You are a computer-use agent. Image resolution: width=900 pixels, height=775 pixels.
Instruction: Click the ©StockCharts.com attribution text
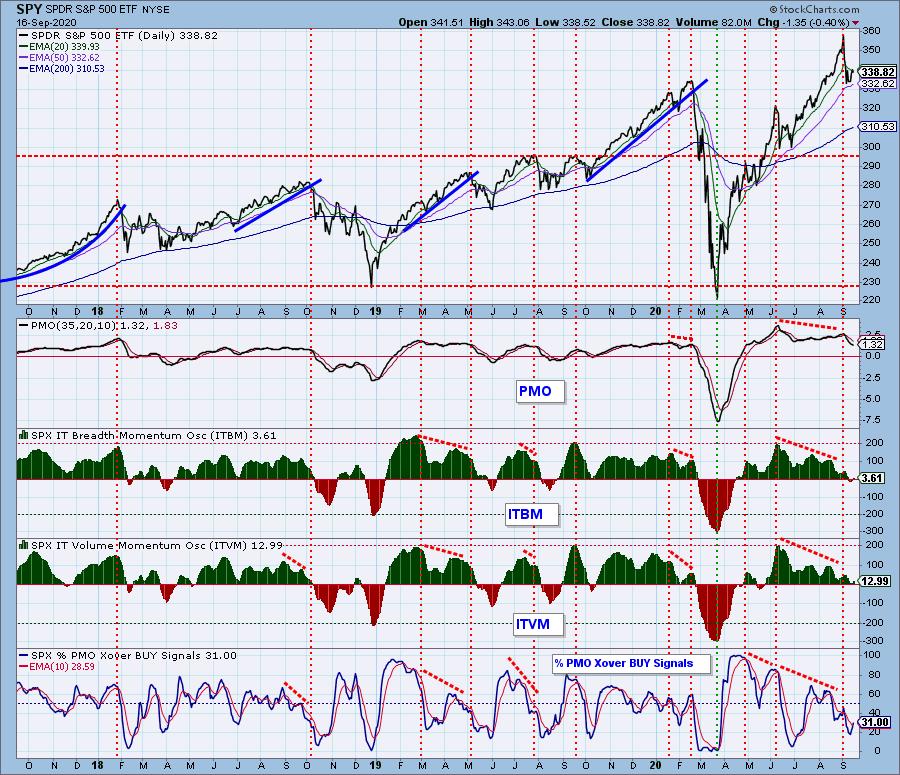click(814, 9)
